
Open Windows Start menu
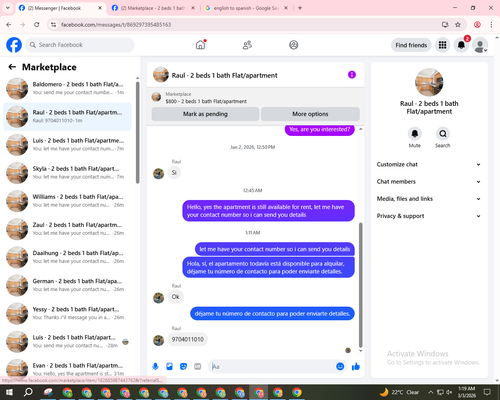coord(9,392)
